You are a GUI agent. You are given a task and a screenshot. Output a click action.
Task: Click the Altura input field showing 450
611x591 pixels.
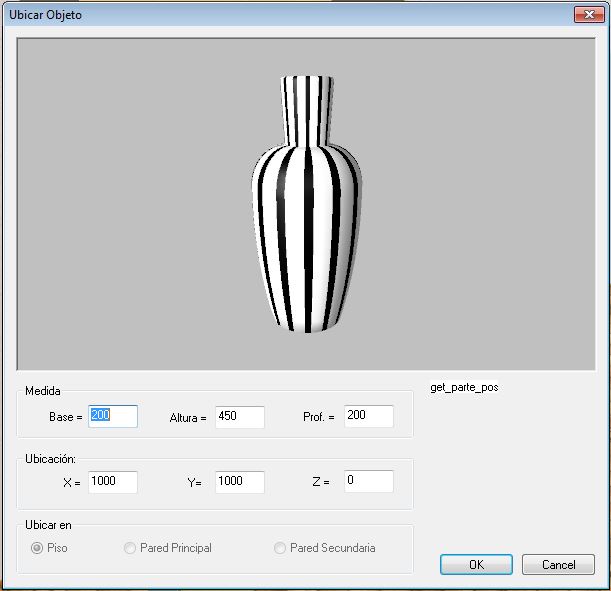point(240,417)
